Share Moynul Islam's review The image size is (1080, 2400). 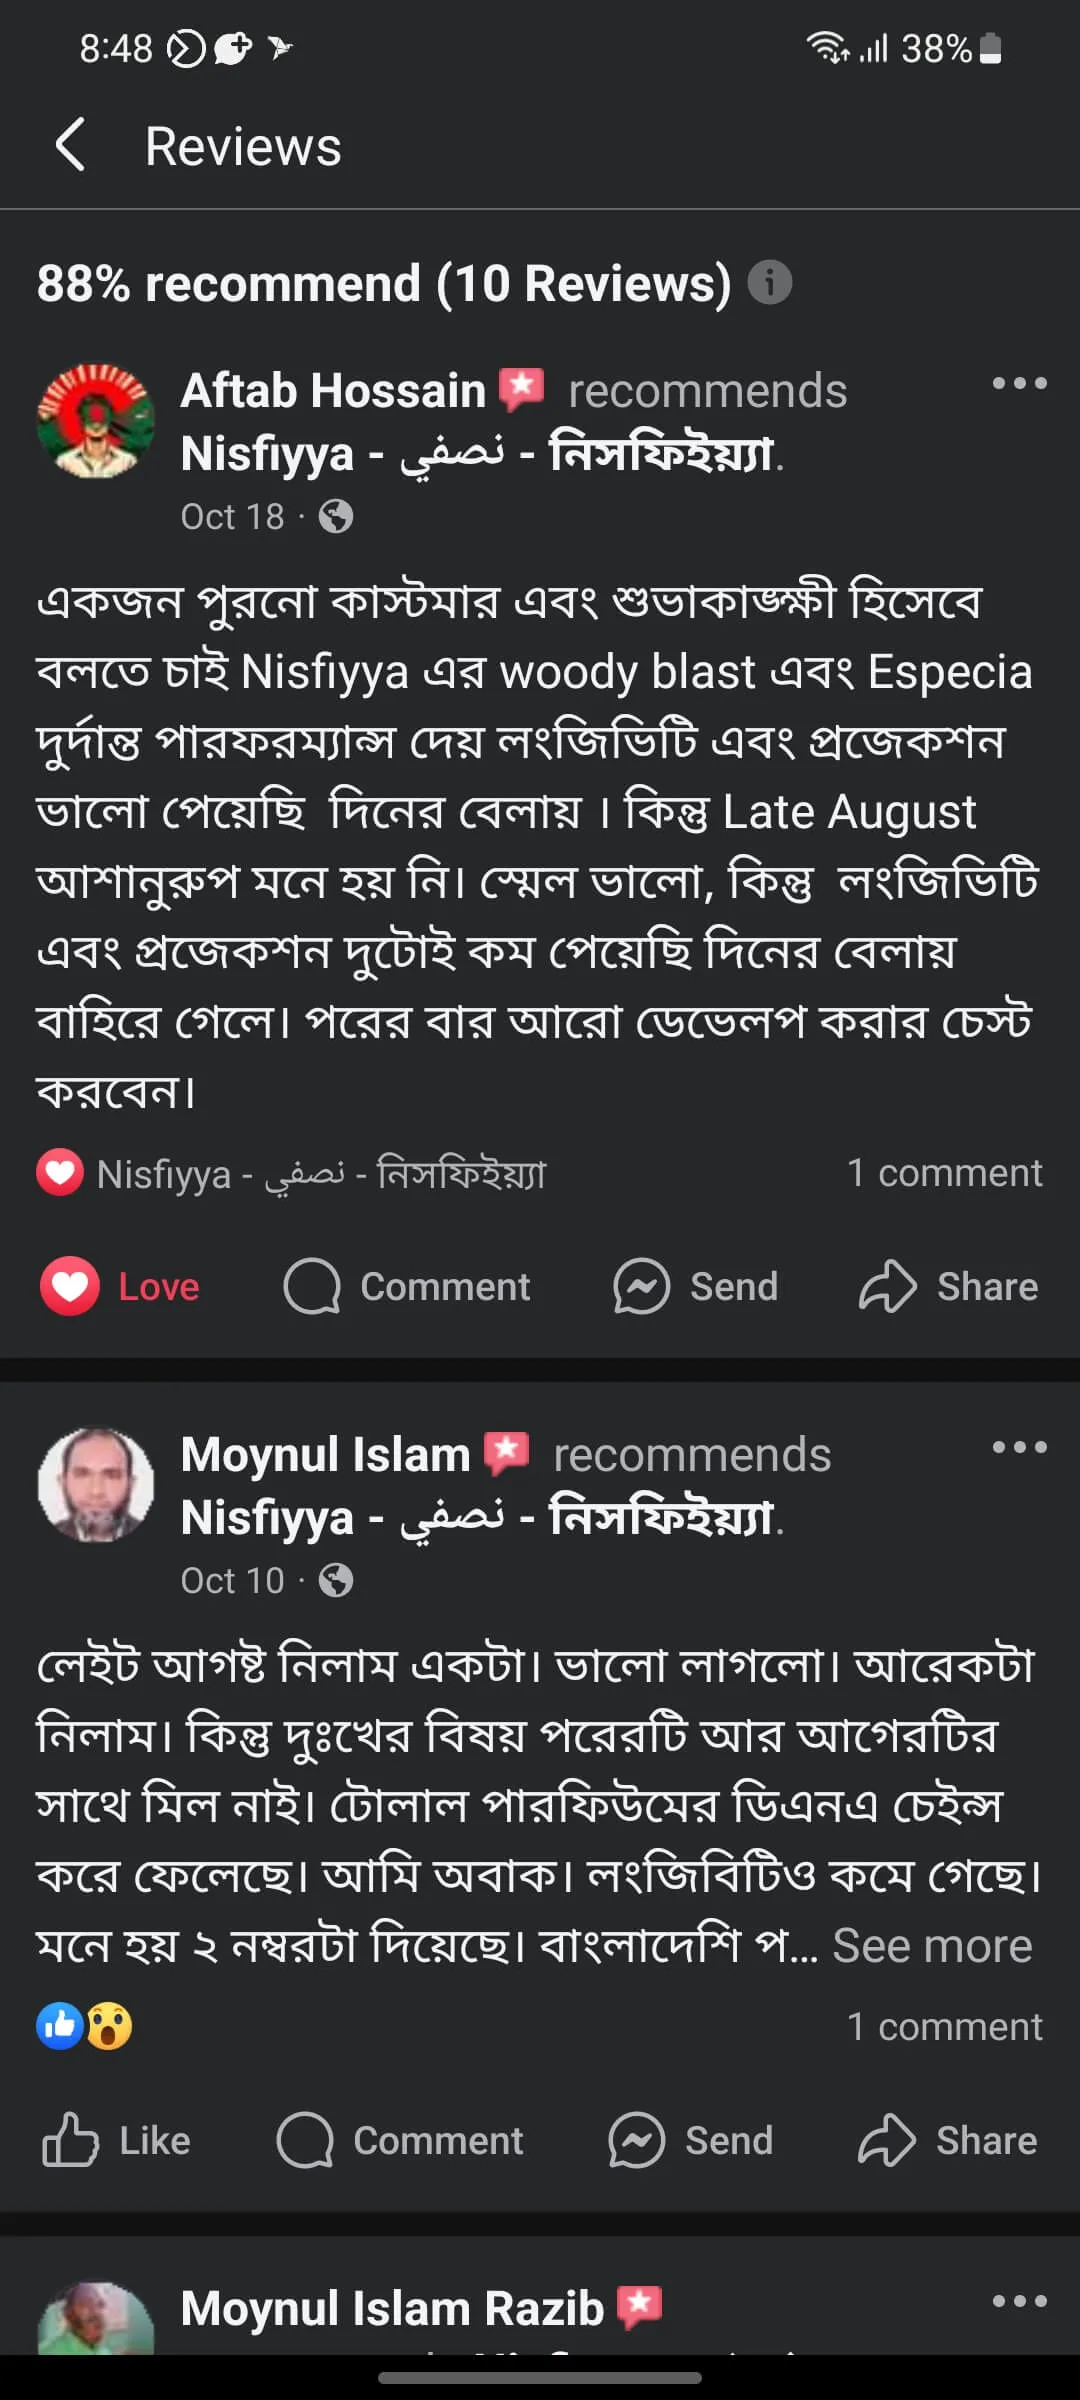[947, 2140]
